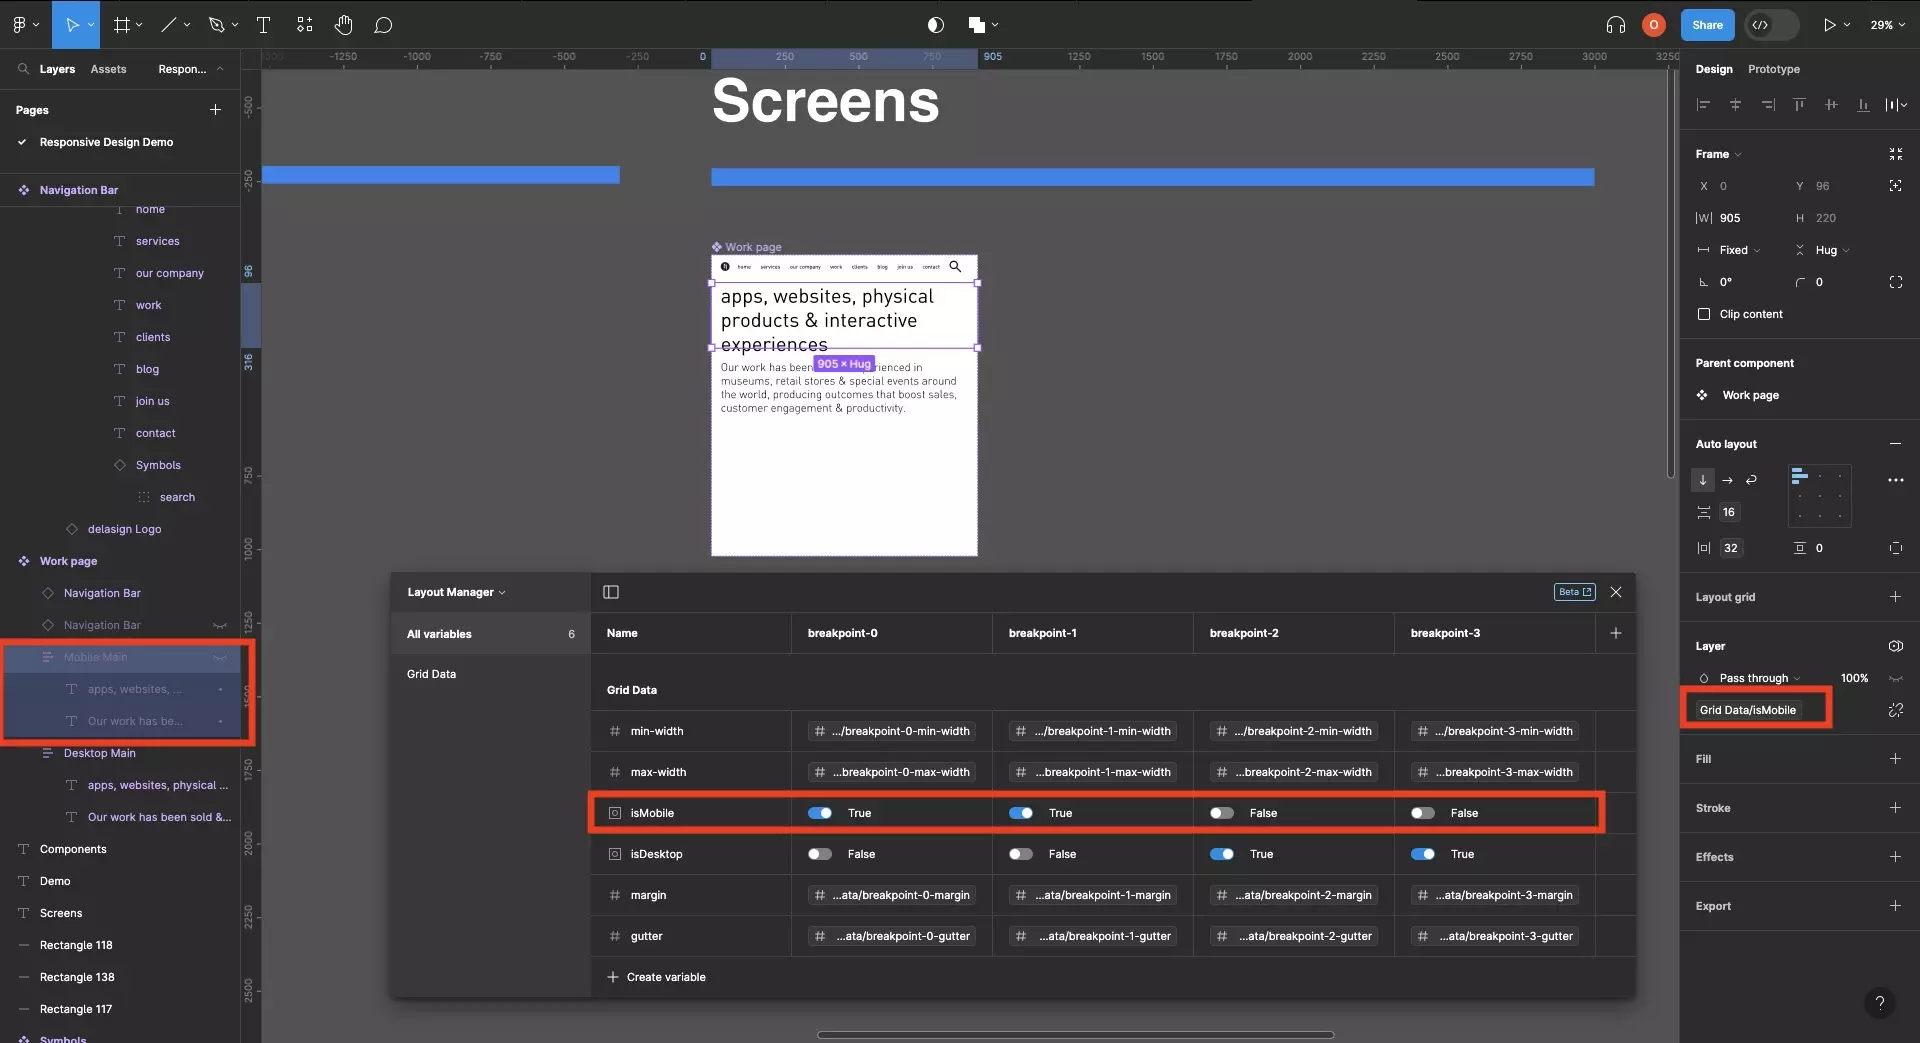1920x1043 pixels.
Task: Open the Pass through blend mode dropdown
Action: coord(1758,678)
